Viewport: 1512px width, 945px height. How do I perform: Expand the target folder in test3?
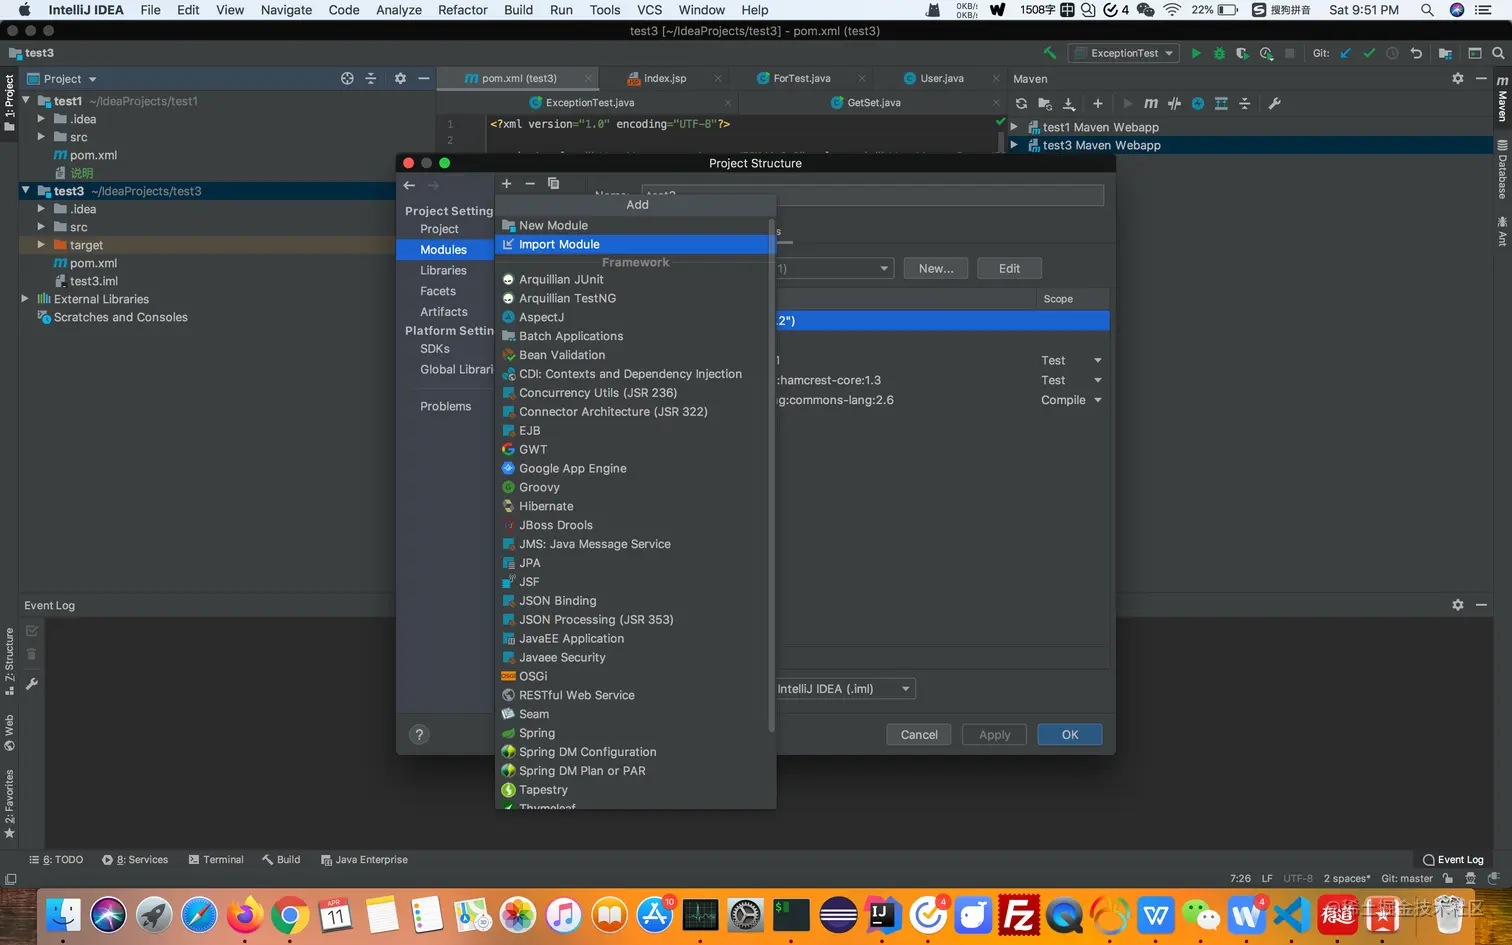click(x=41, y=245)
